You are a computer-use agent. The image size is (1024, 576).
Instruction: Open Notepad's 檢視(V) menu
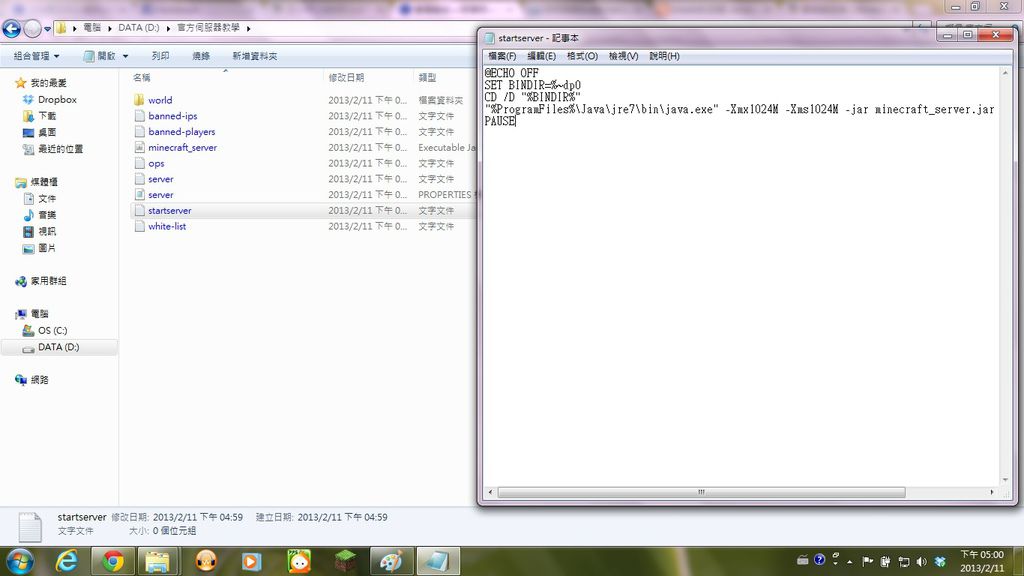coord(623,56)
